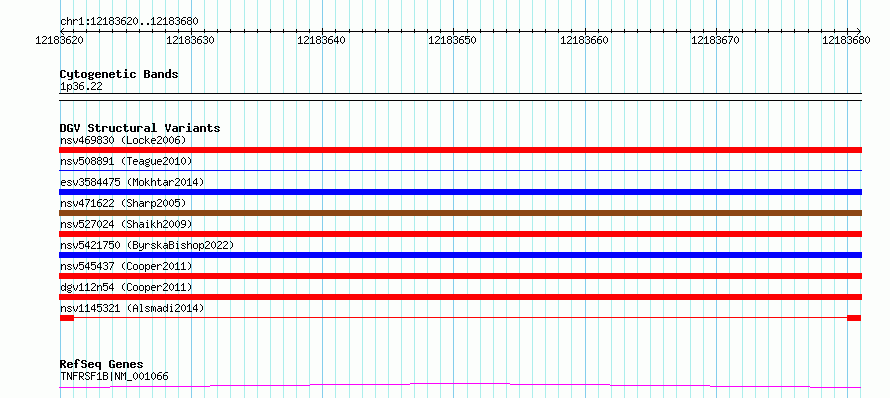Screen dimensions: 890x398
Task: Click ruler position 12183640
Action: pyautogui.click(x=322, y=40)
